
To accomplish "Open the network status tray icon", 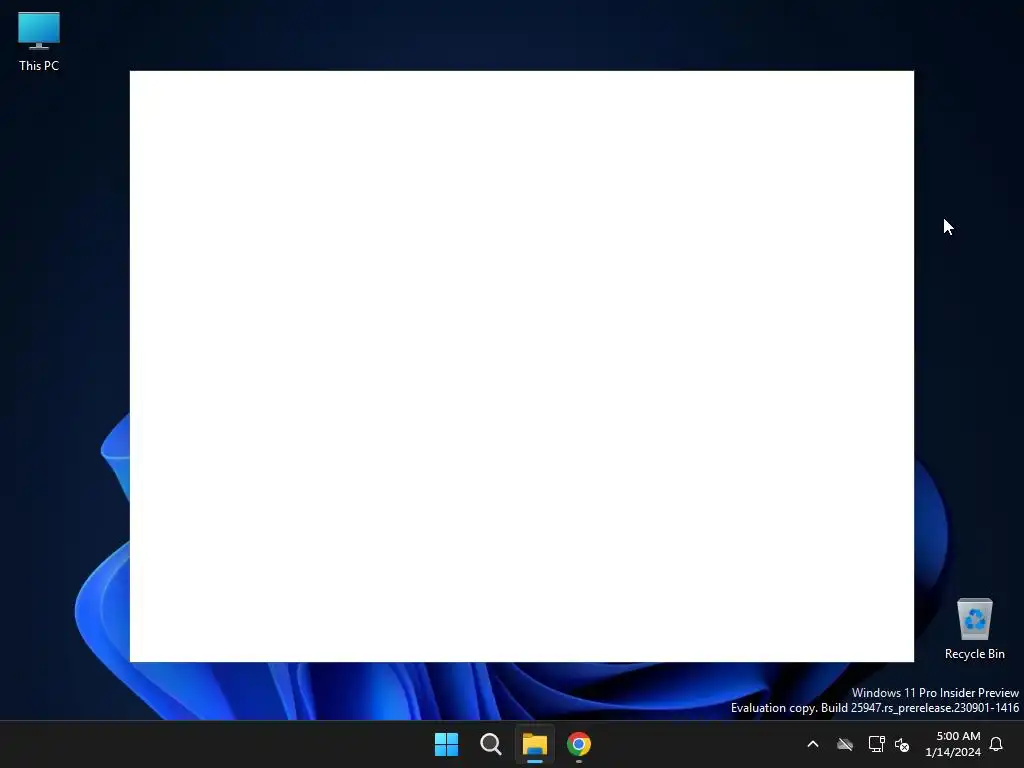I will pyautogui.click(x=876, y=744).
